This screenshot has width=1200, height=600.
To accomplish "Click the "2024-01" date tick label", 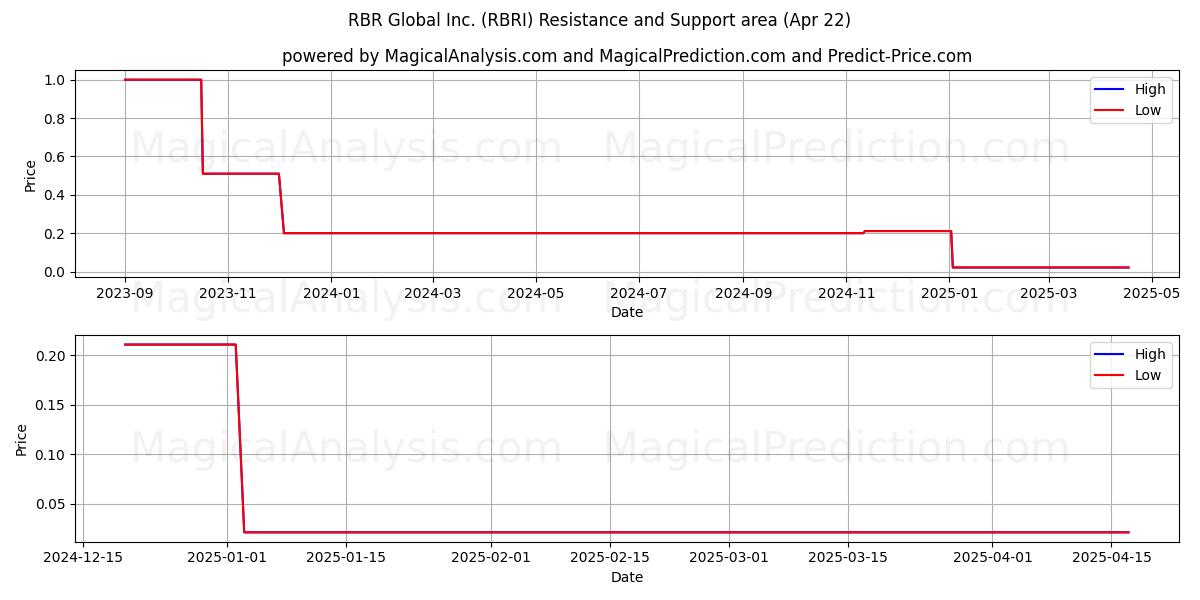I will click(x=331, y=293).
